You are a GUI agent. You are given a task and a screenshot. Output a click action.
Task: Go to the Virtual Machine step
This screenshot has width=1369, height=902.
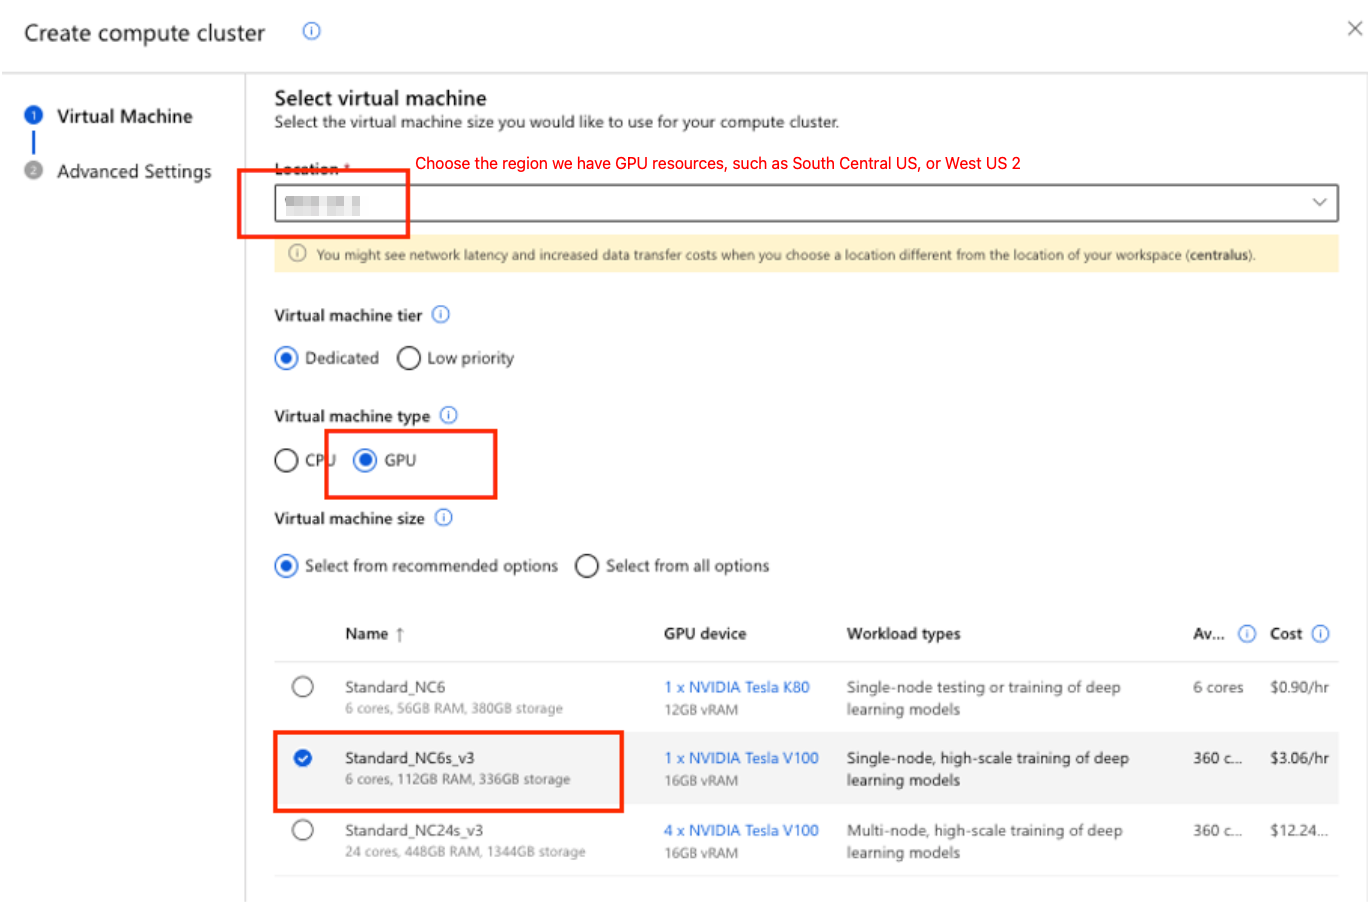pyautogui.click(x=124, y=116)
